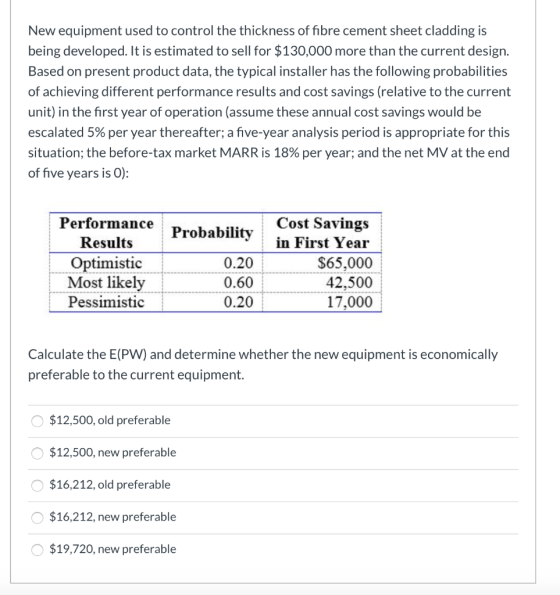This screenshot has height=595, width=560.
Task: Choose the "$12,500, new preferable" answer option
Action: coord(37,453)
